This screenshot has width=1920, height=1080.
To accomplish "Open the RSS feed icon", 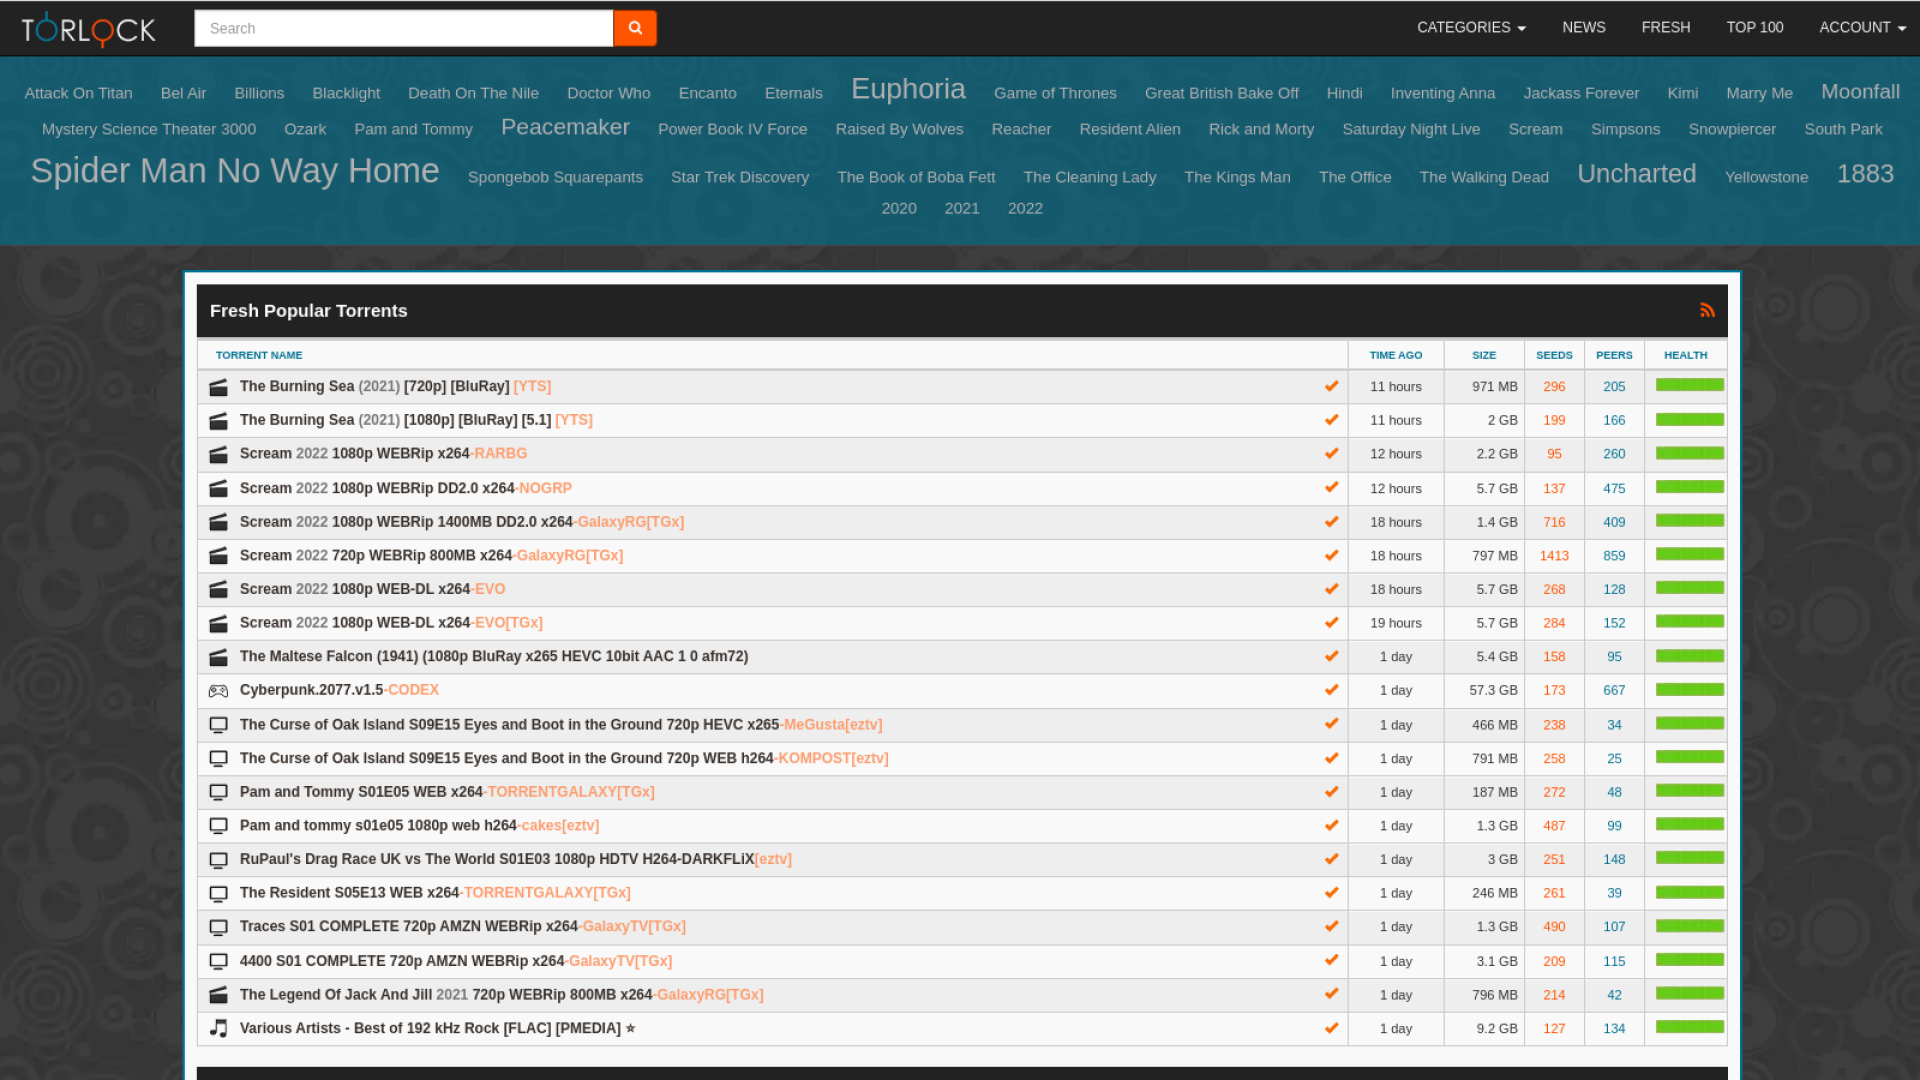I will pyautogui.click(x=1707, y=311).
